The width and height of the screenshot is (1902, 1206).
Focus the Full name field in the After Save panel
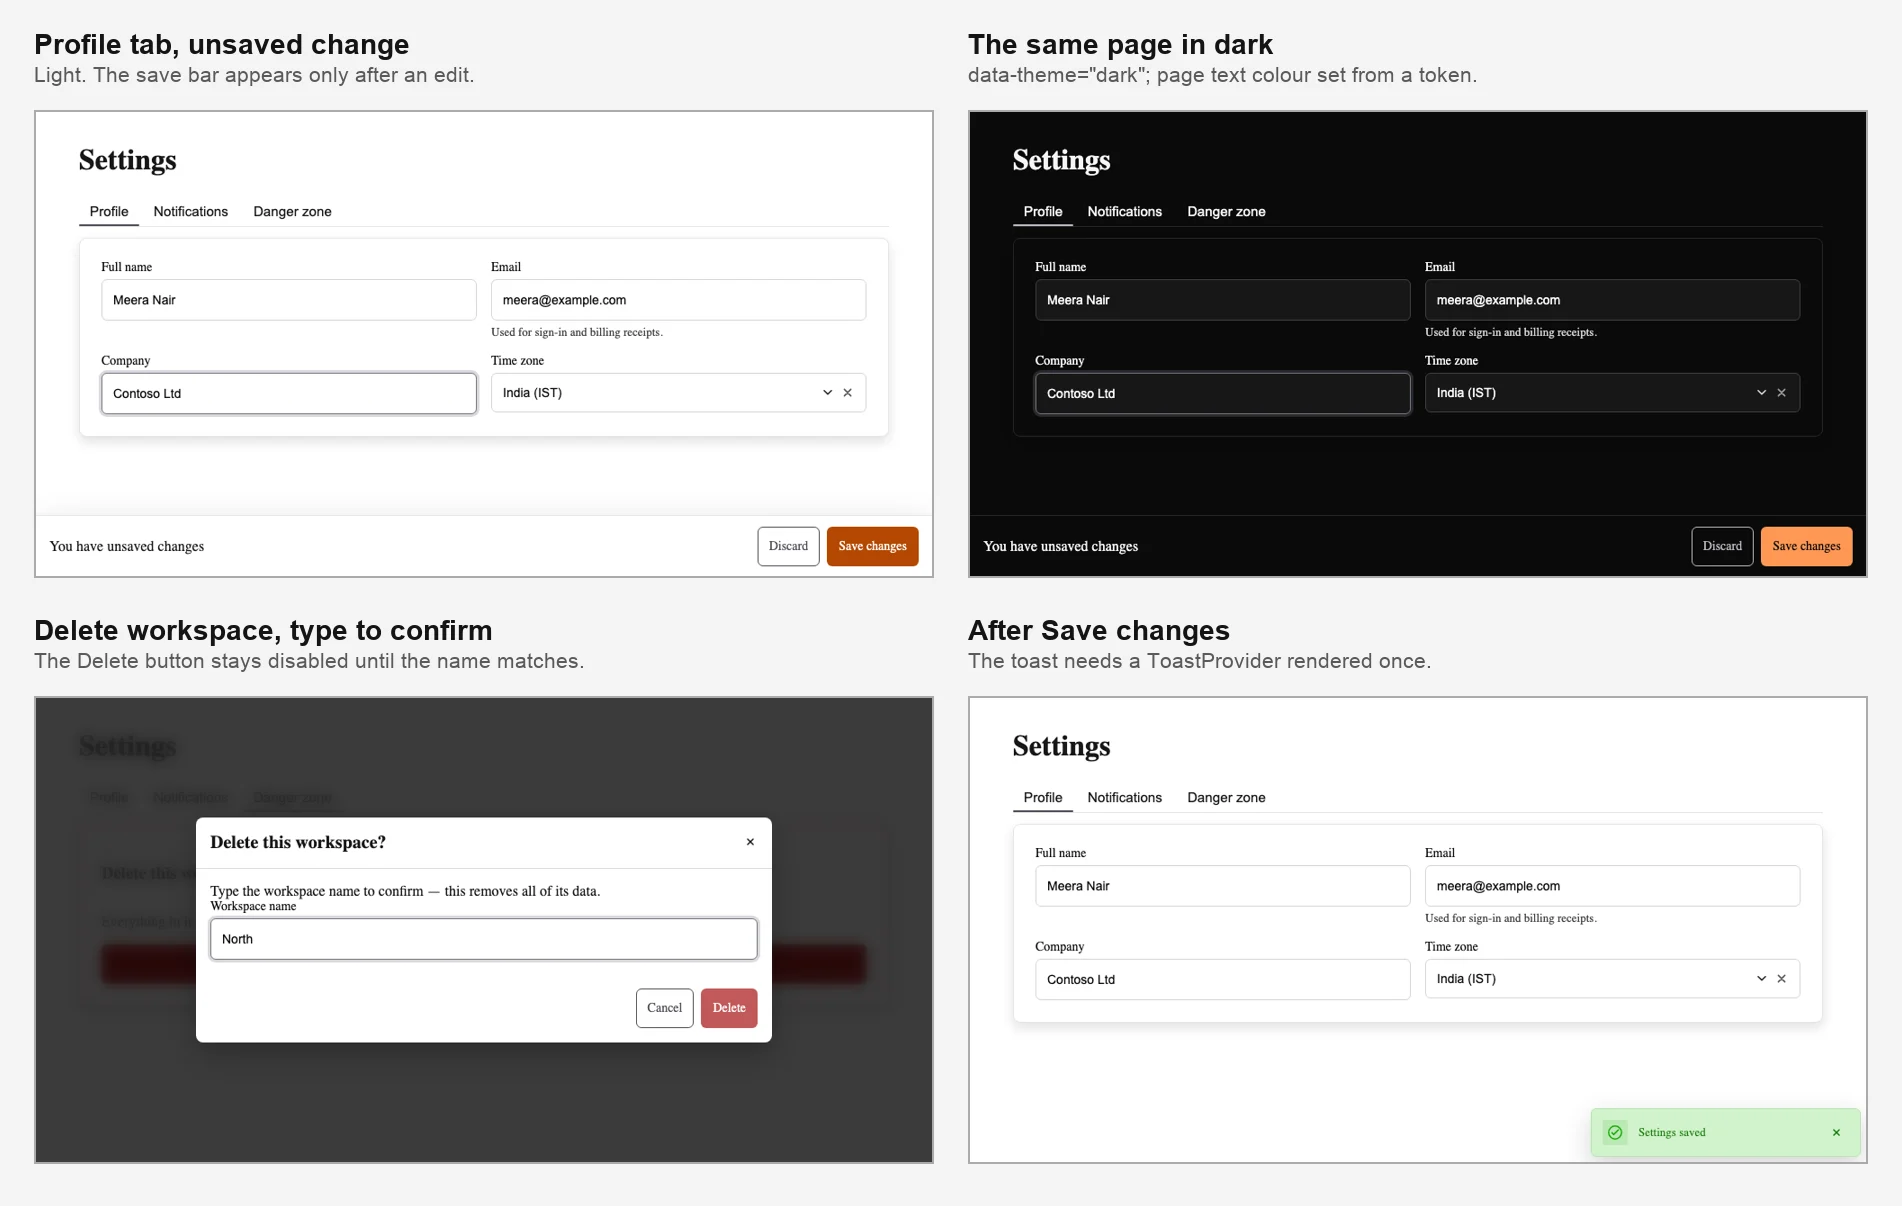(x=1223, y=886)
